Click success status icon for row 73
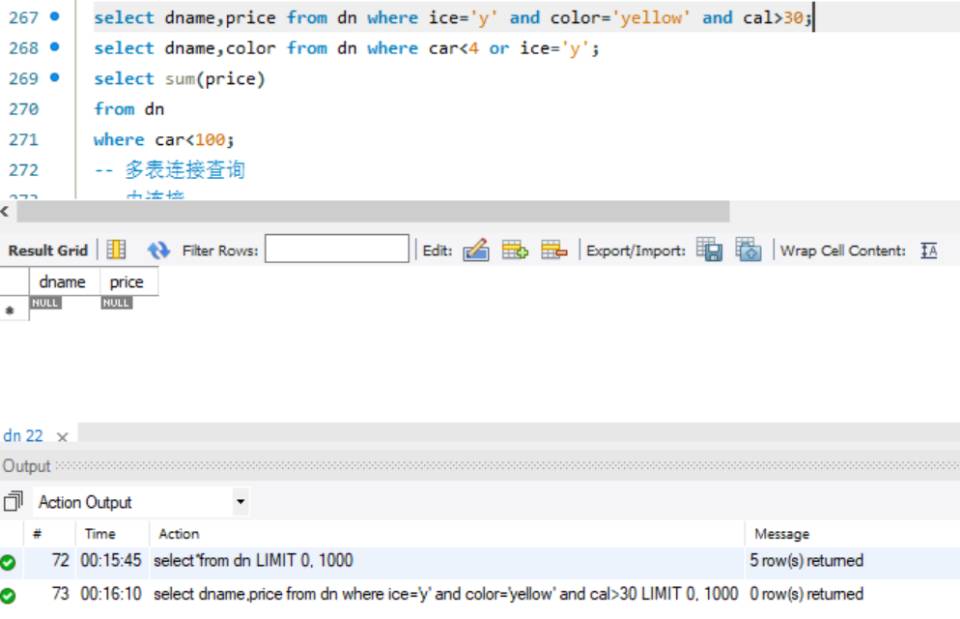The height and width of the screenshot is (619, 960). pos(8,595)
